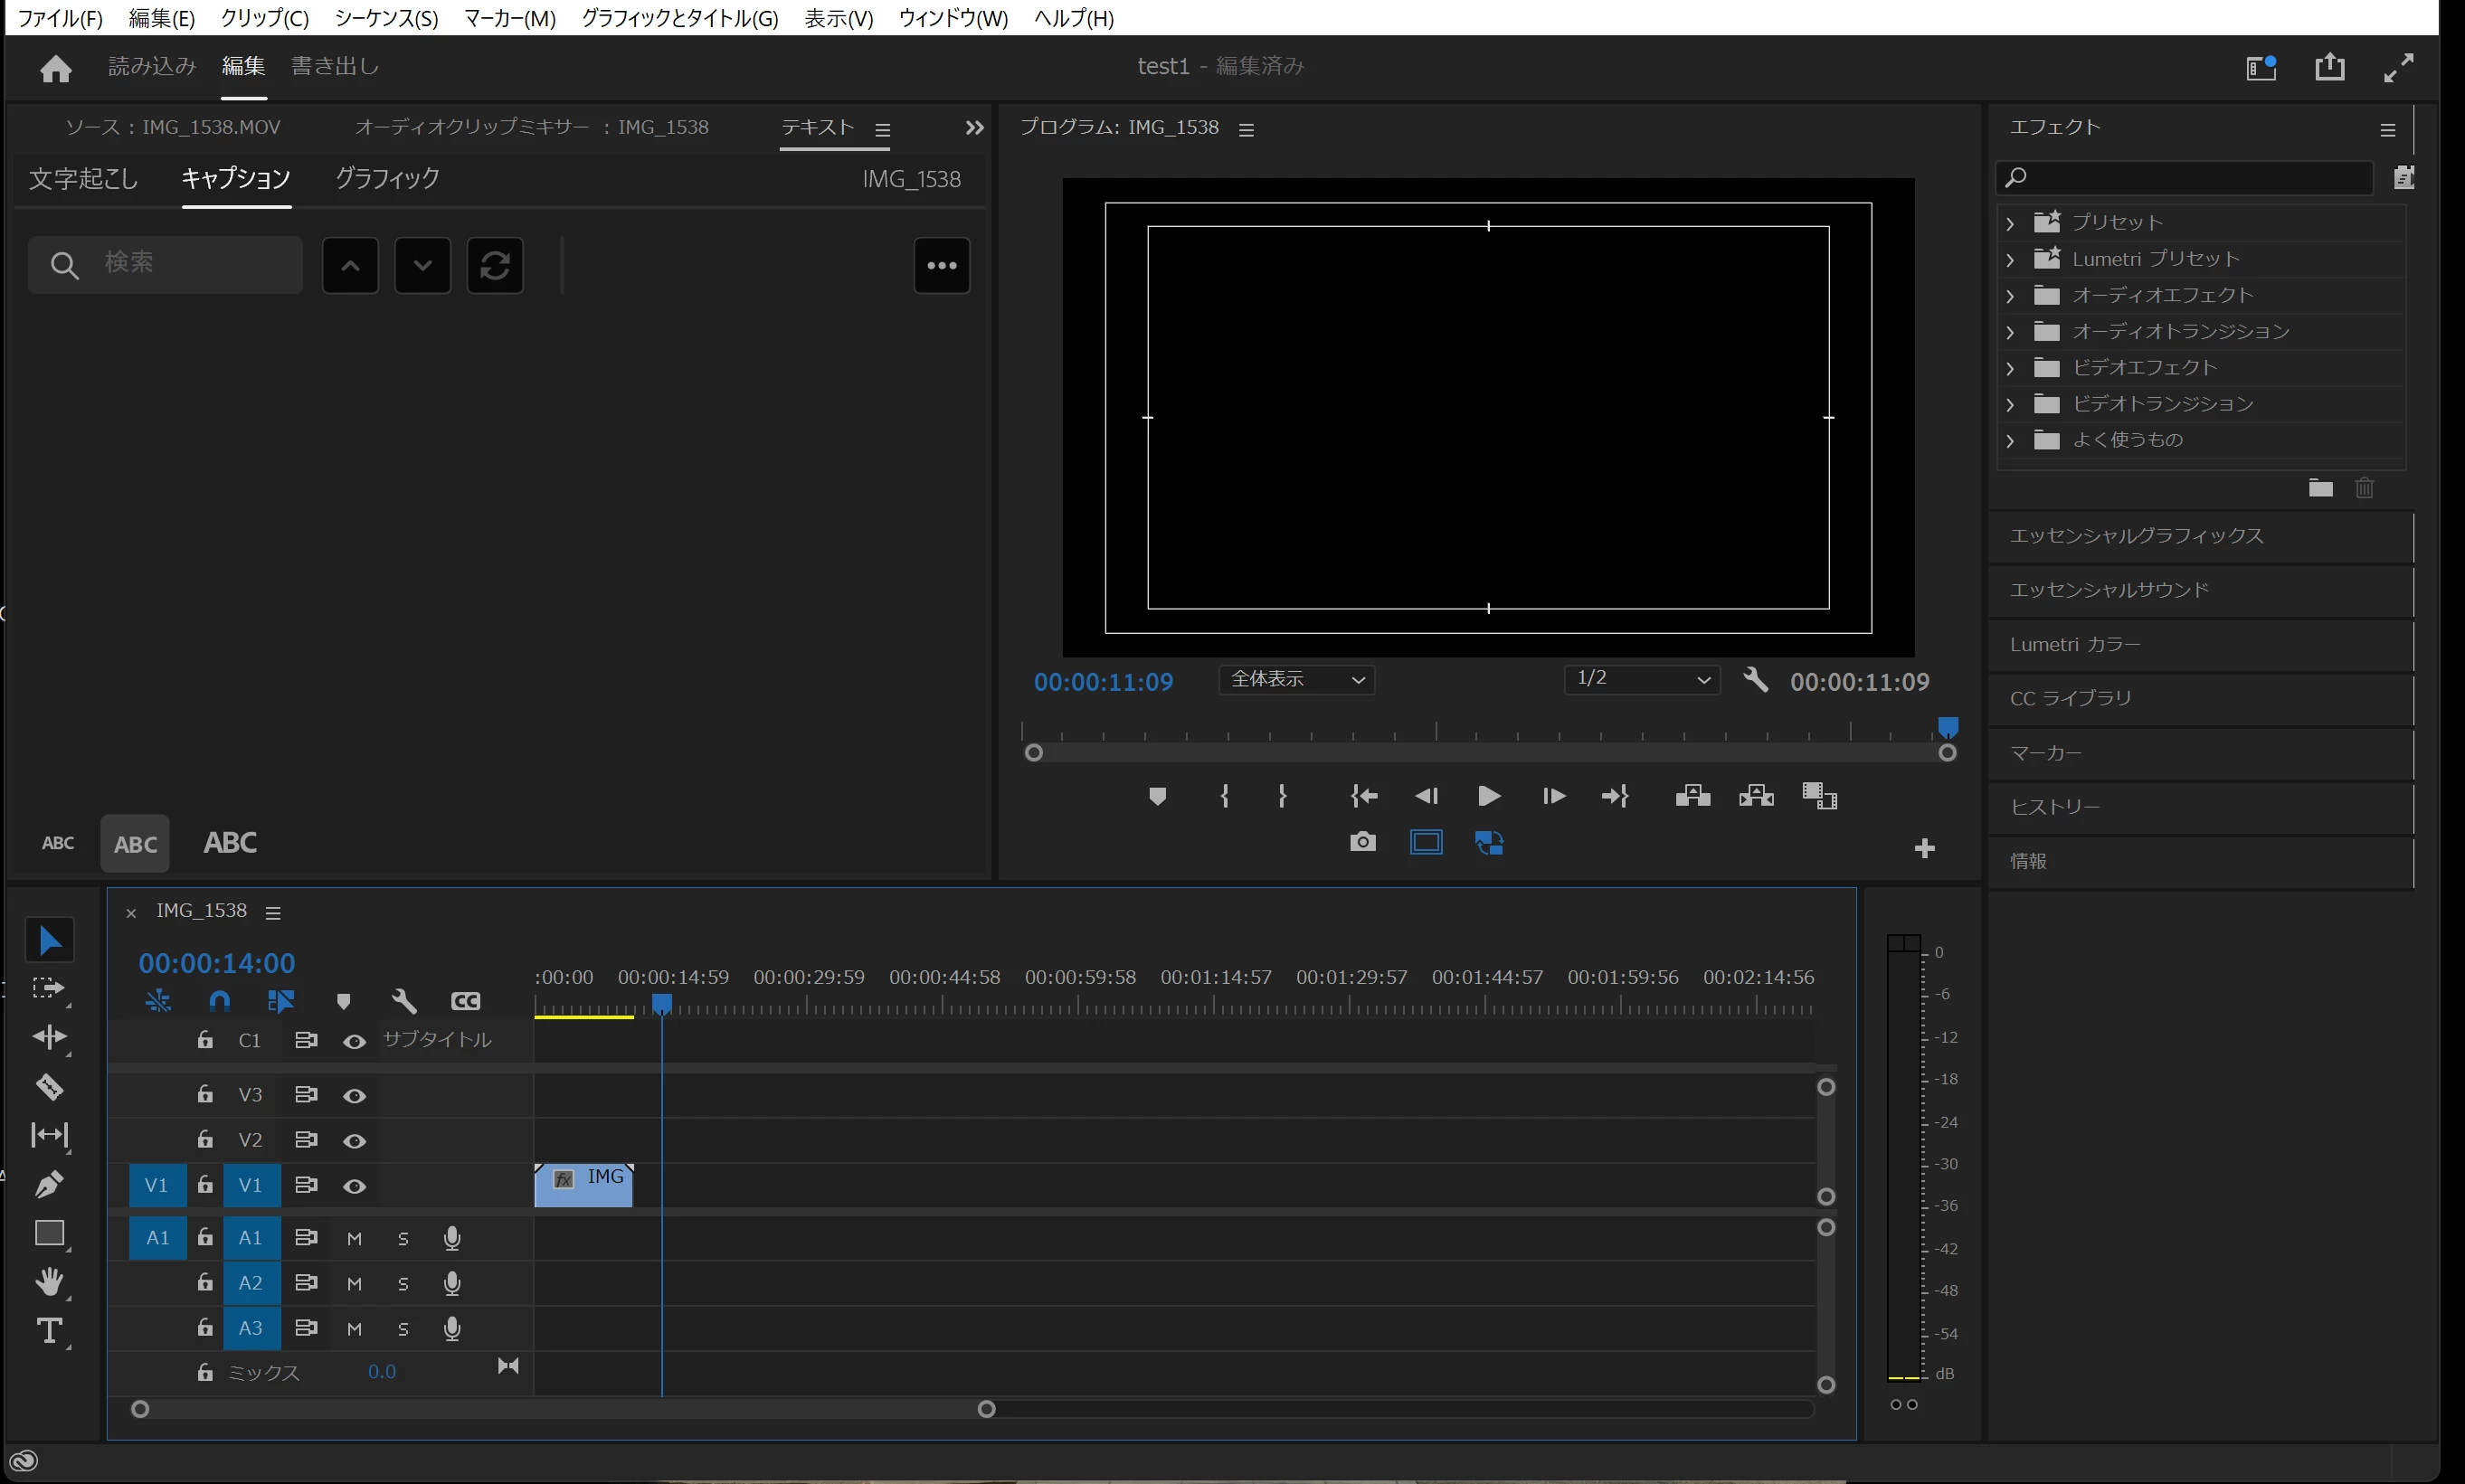Click the wrench settings icon in the Program monitor
This screenshot has height=1484, width=2465.
tap(1755, 680)
